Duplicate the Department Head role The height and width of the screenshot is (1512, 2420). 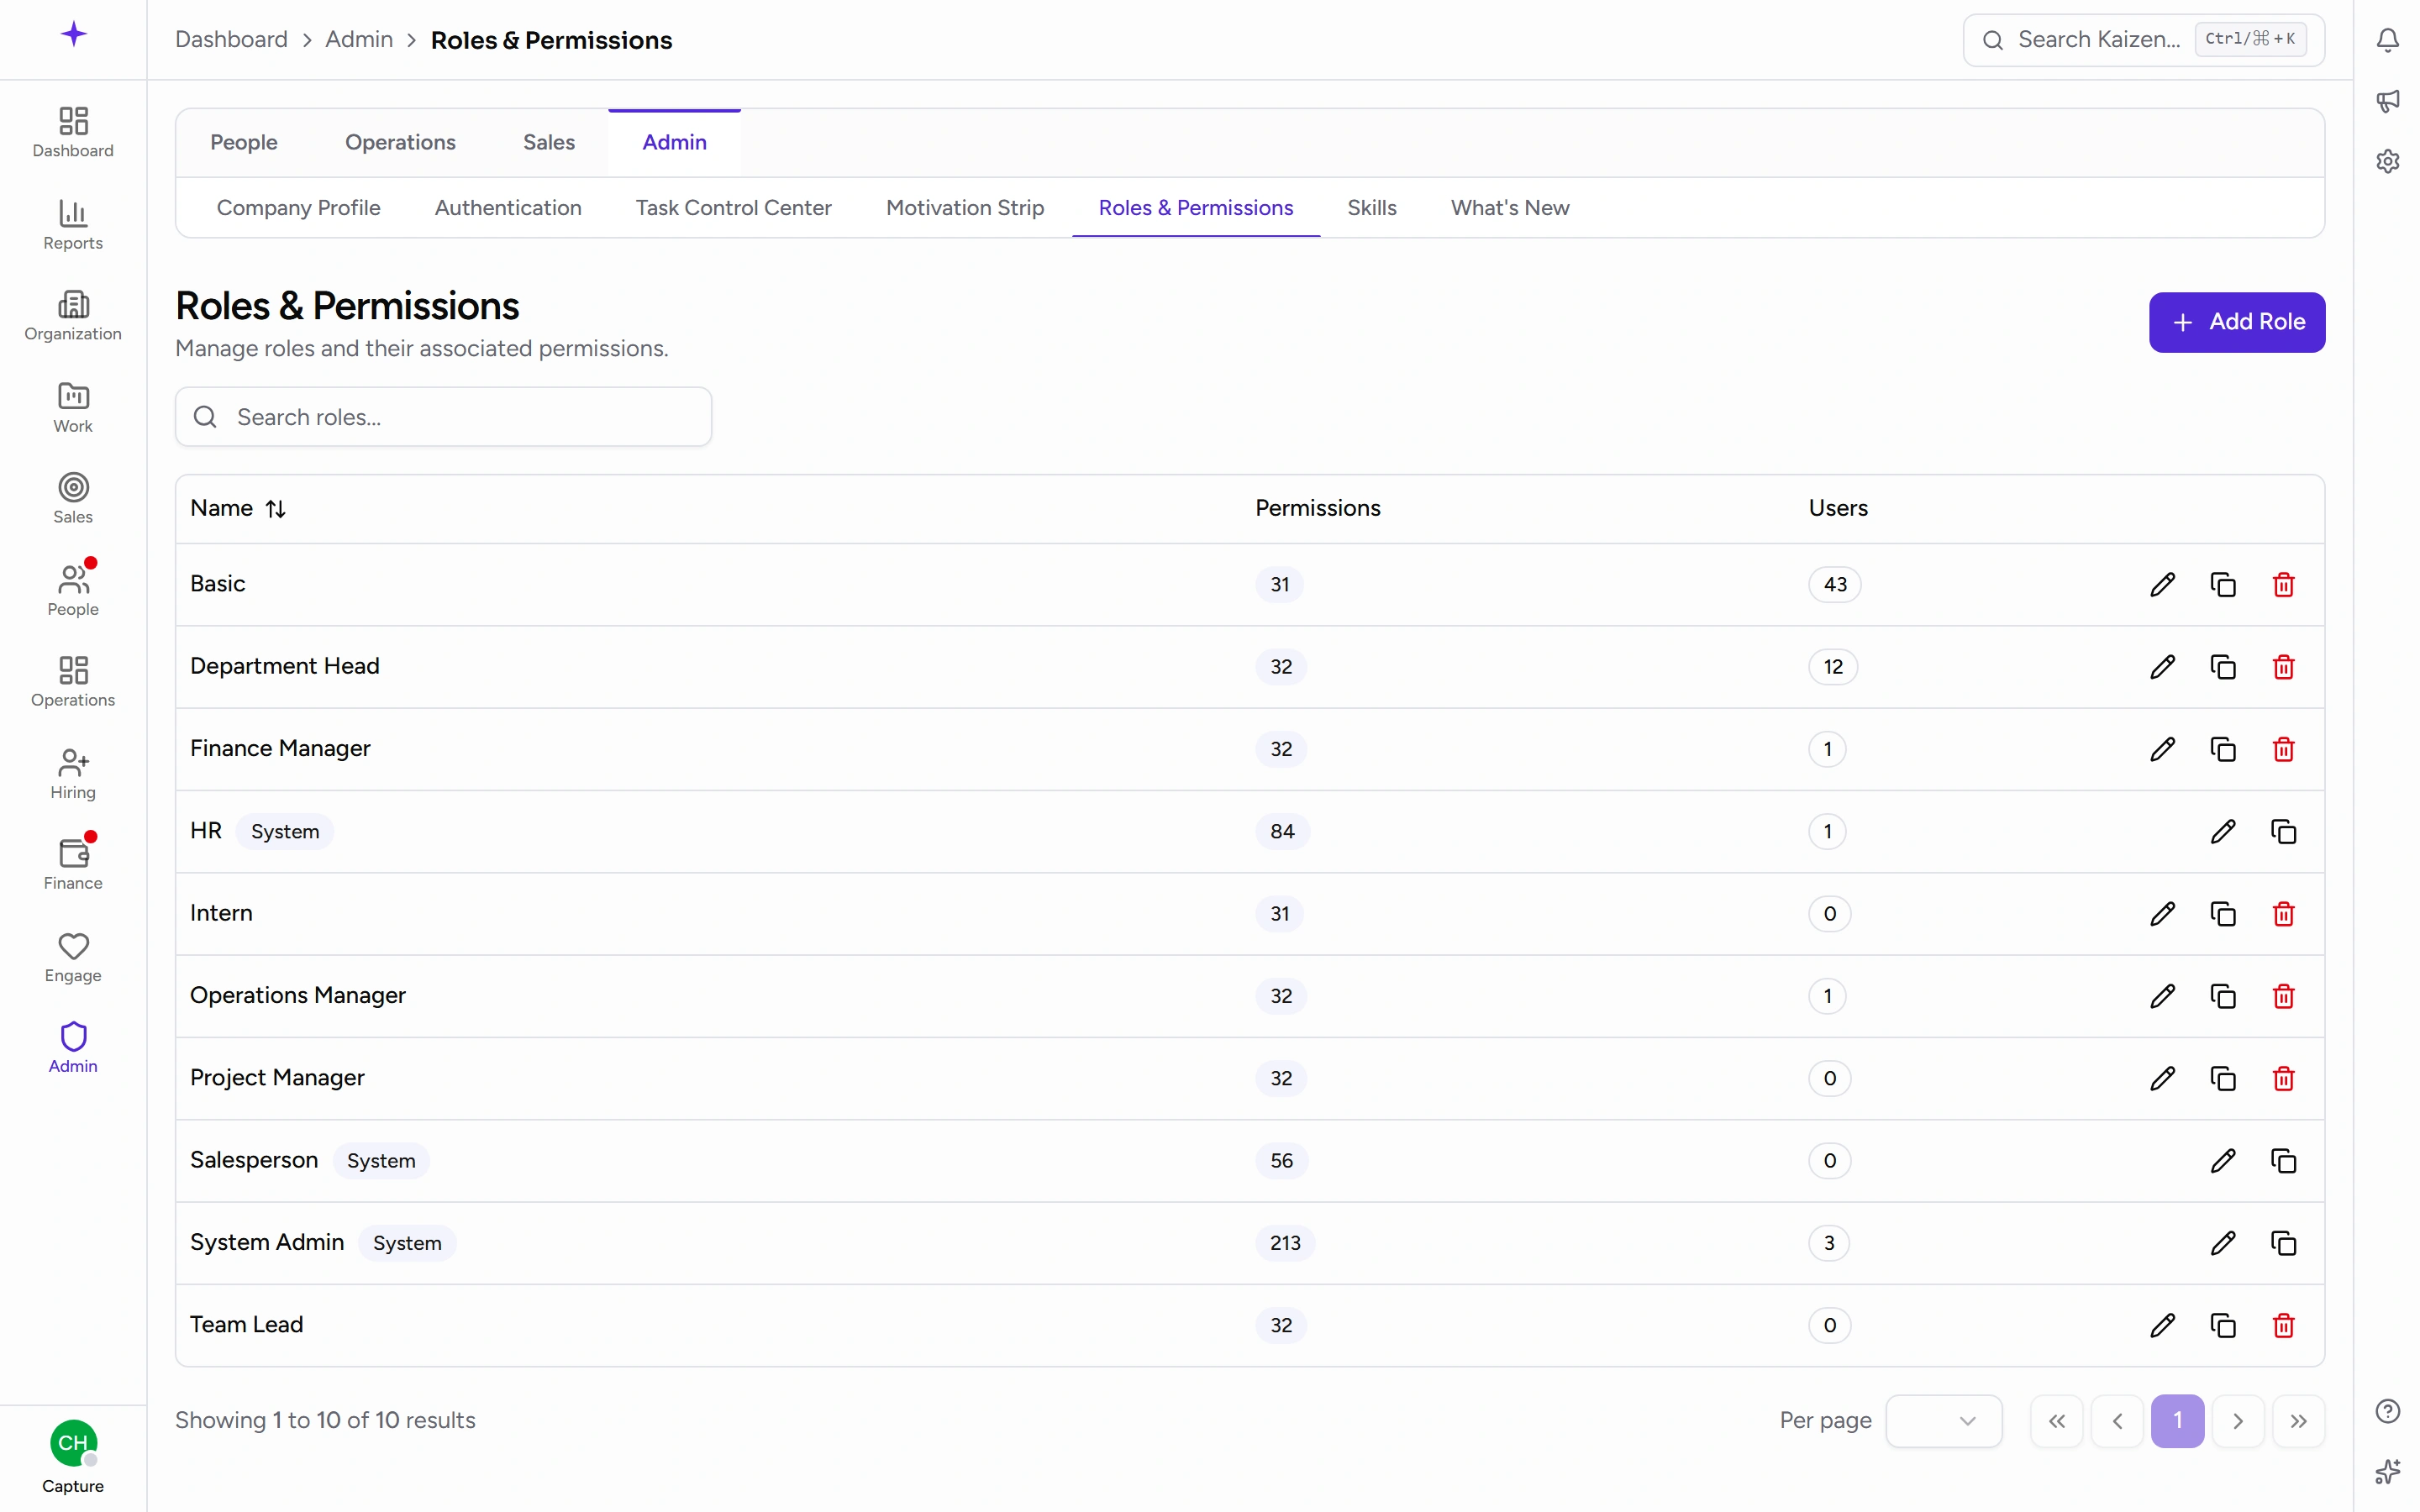tap(2222, 666)
